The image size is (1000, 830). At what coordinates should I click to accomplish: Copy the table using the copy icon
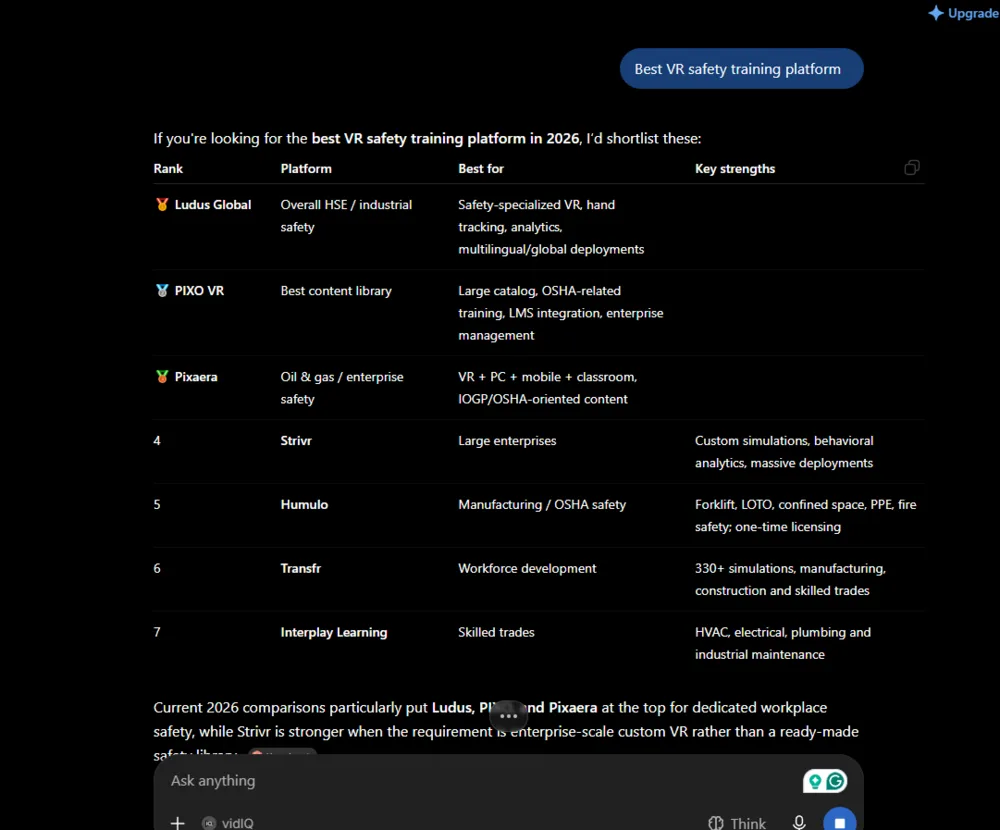pos(911,168)
